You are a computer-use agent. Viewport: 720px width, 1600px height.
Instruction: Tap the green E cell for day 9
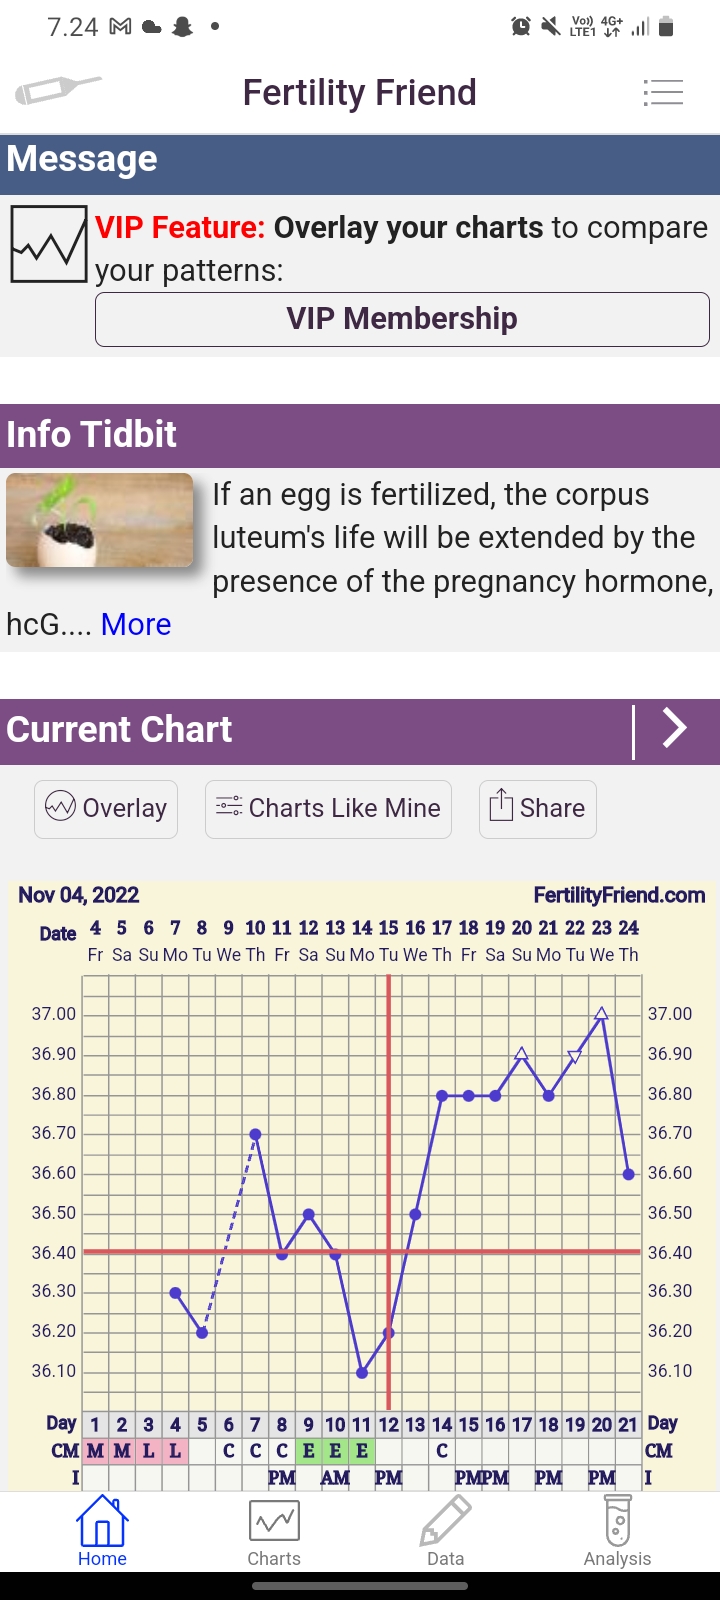308,1451
